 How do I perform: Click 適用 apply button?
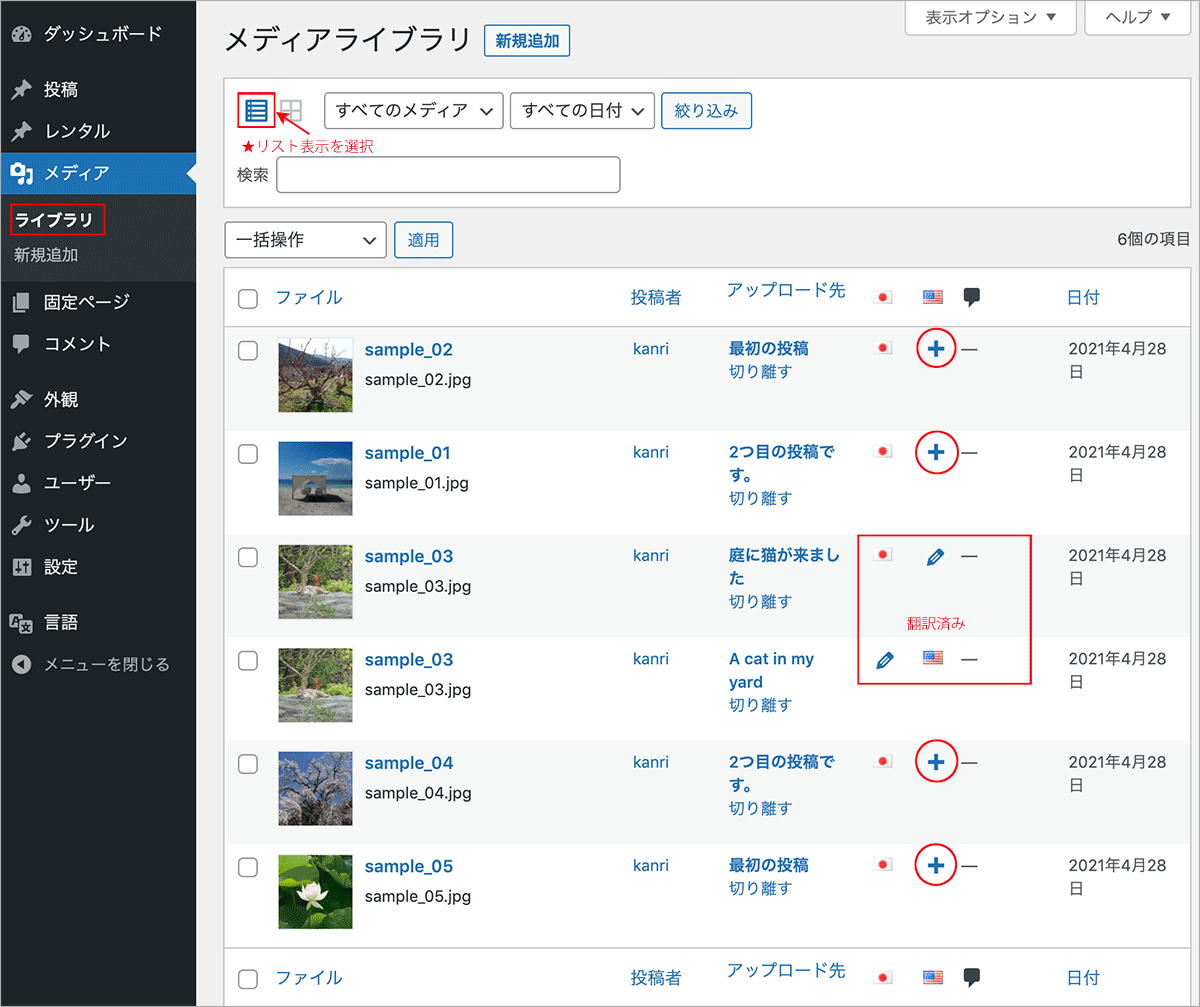tap(424, 240)
